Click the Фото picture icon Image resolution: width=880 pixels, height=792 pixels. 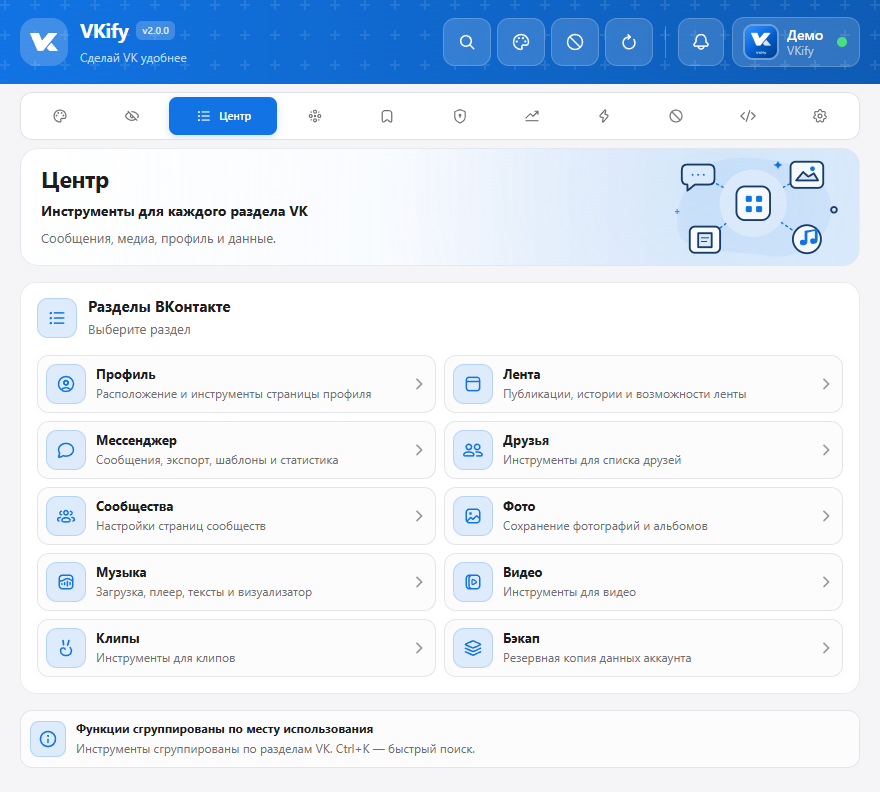coord(473,516)
